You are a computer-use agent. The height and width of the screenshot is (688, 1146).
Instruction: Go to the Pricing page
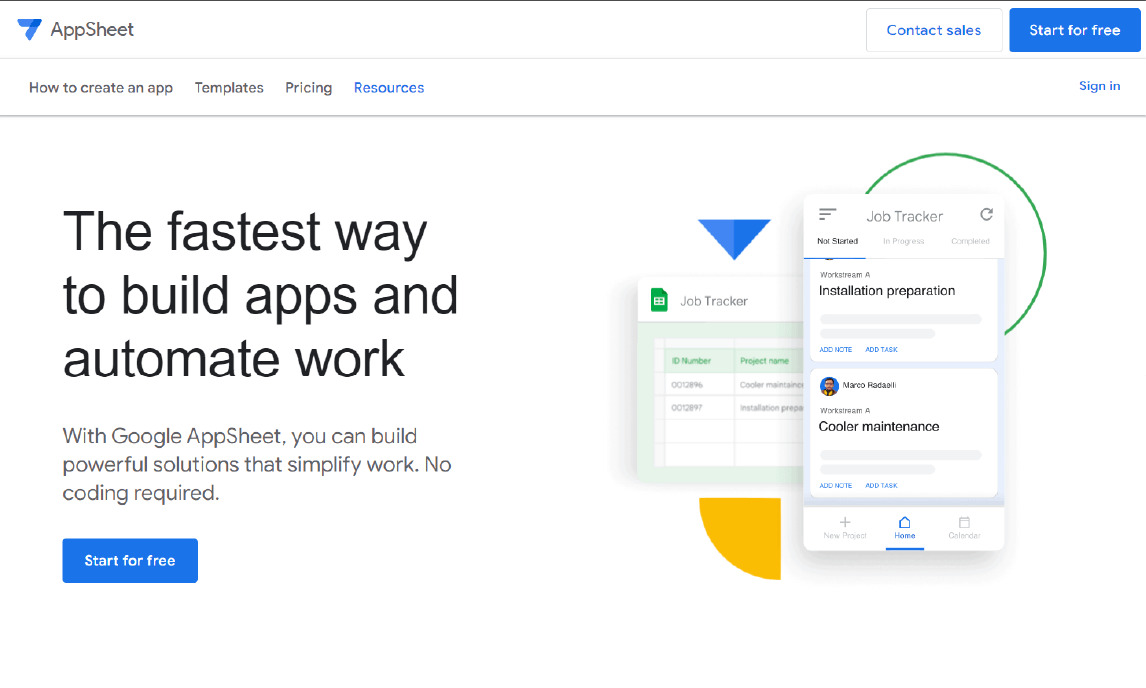pyautogui.click(x=308, y=88)
